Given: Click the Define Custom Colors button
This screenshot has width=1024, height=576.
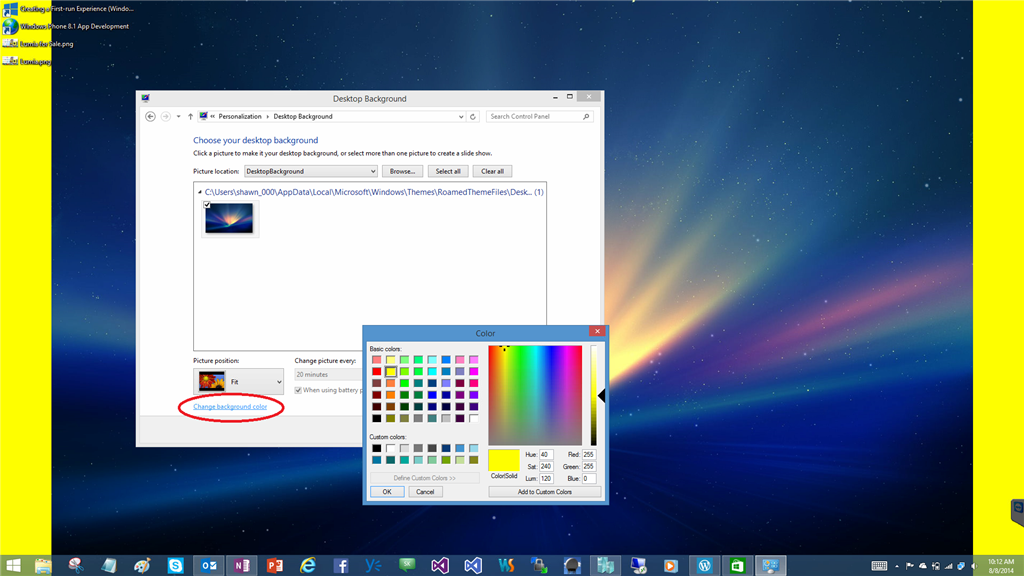Looking at the screenshot, I should [x=424, y=478].
